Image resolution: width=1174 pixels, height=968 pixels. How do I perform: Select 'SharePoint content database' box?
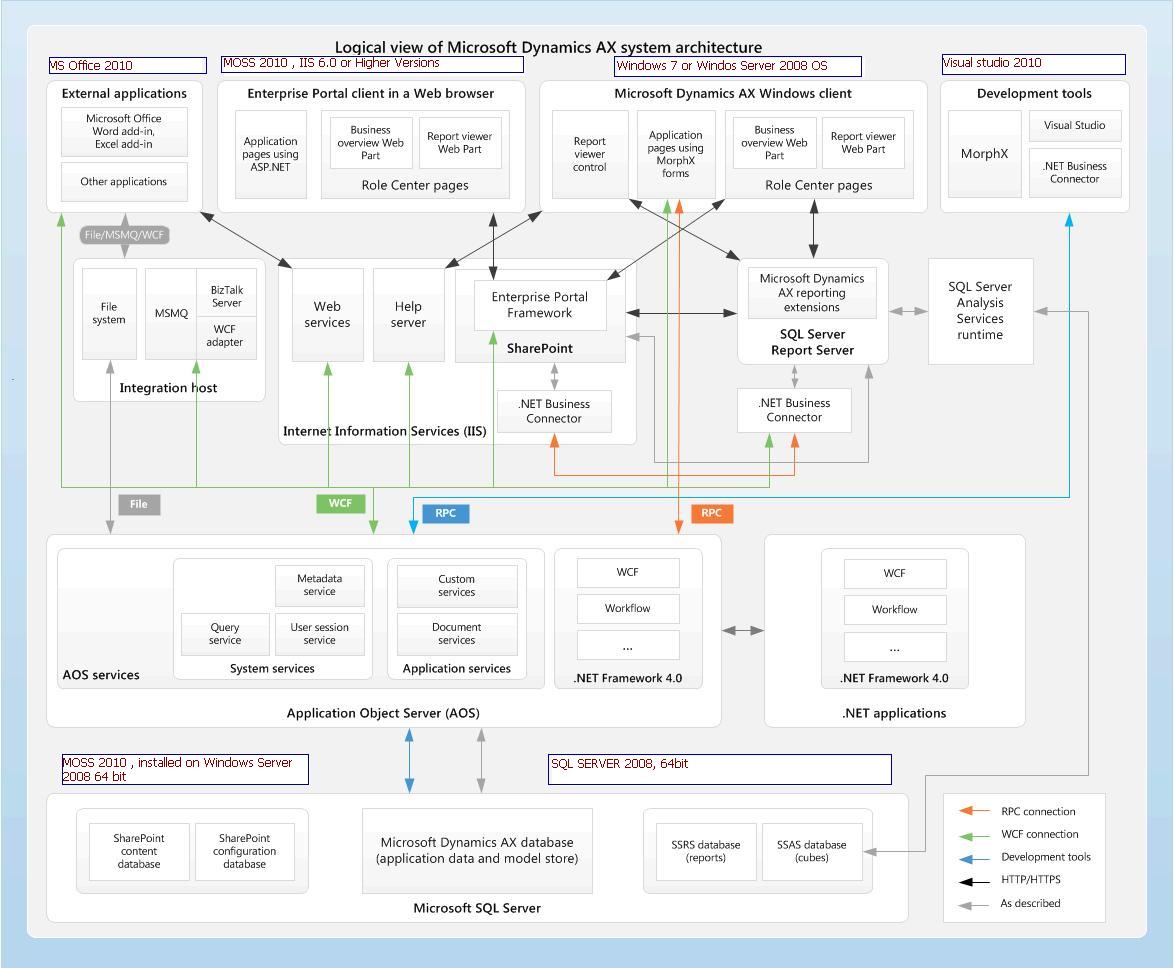139,851
